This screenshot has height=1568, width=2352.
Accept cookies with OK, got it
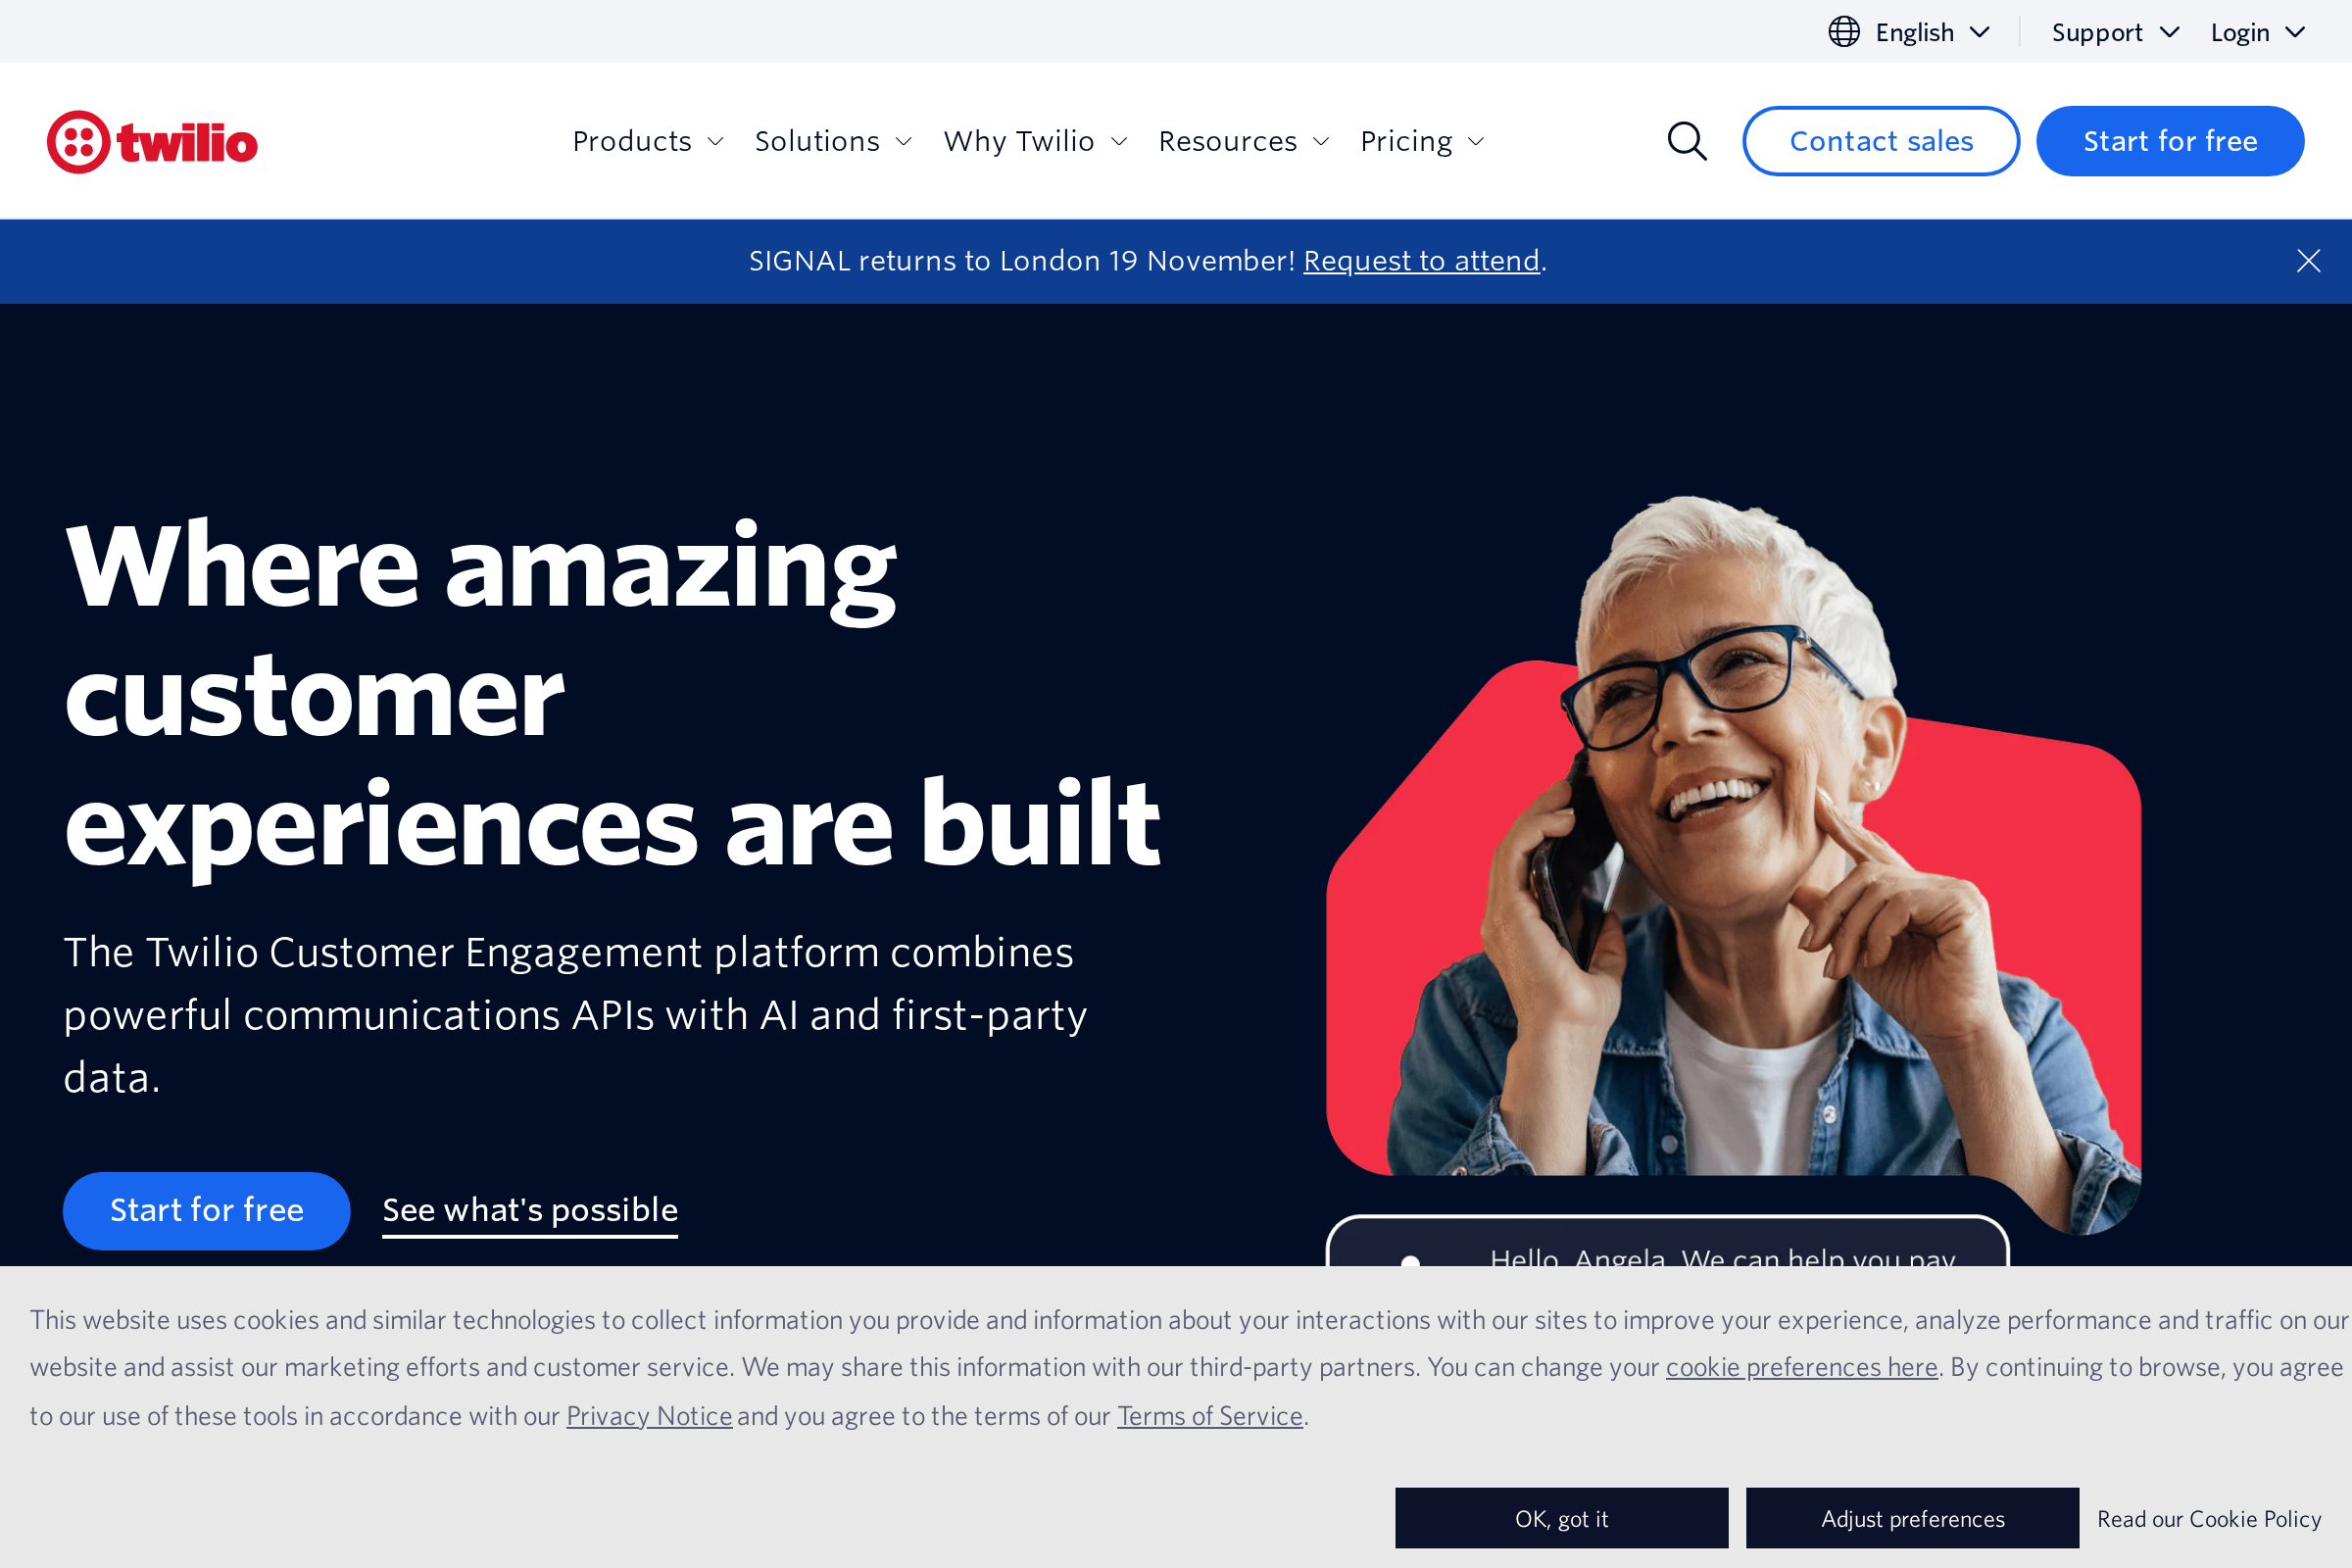coord(1560,1518)
